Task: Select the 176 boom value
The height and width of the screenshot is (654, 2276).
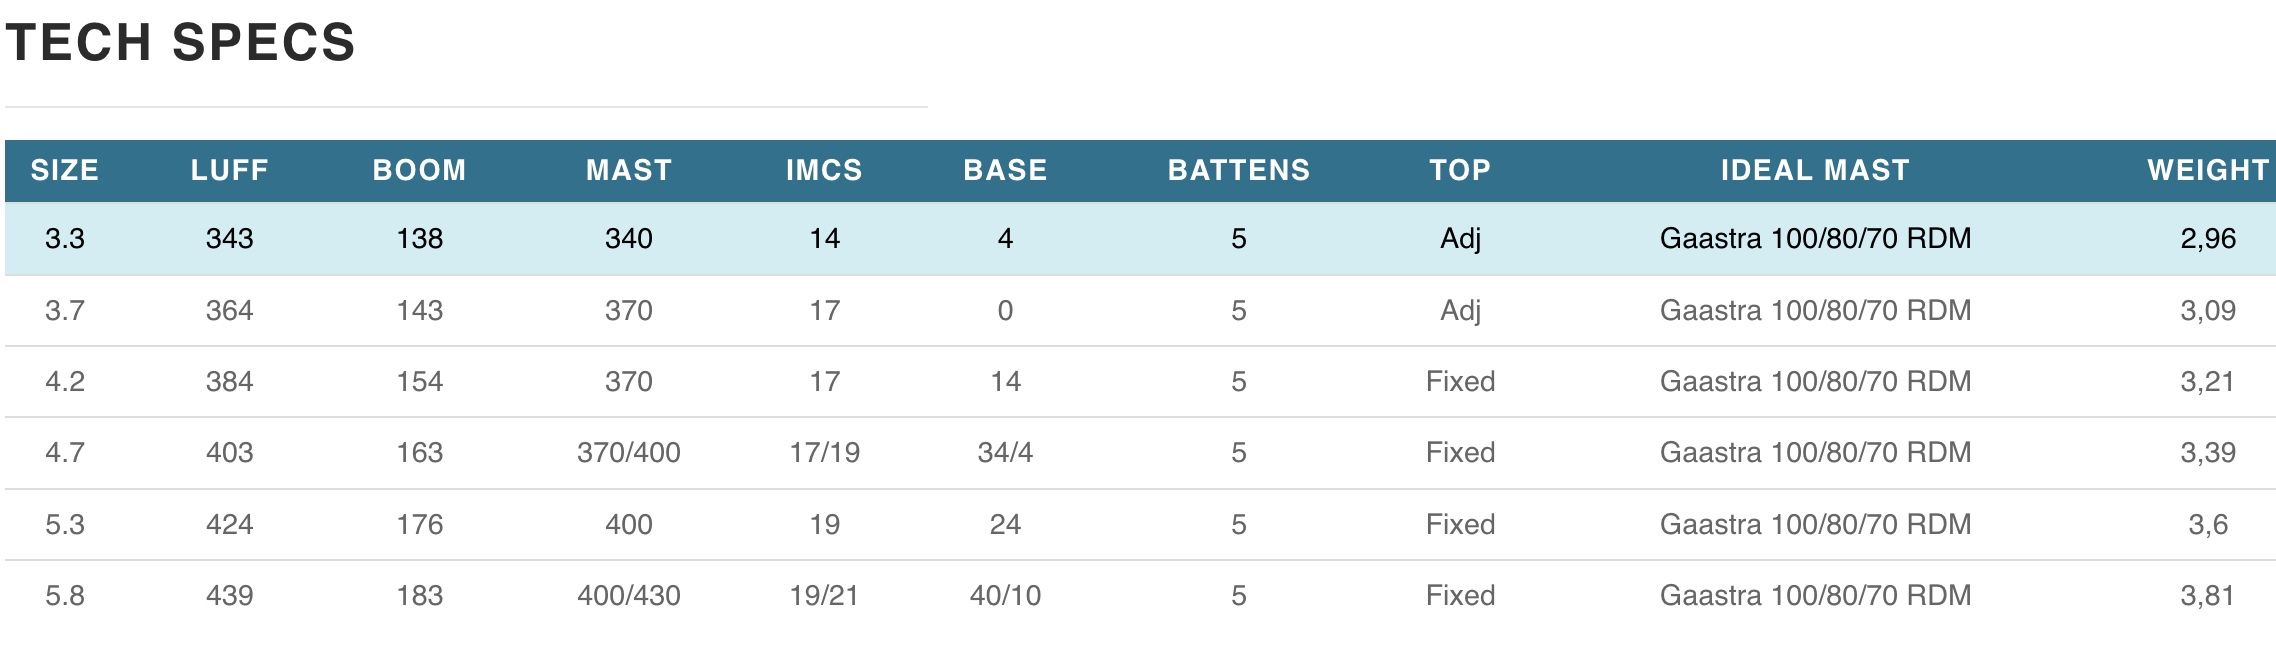Action: coord(419,525)
